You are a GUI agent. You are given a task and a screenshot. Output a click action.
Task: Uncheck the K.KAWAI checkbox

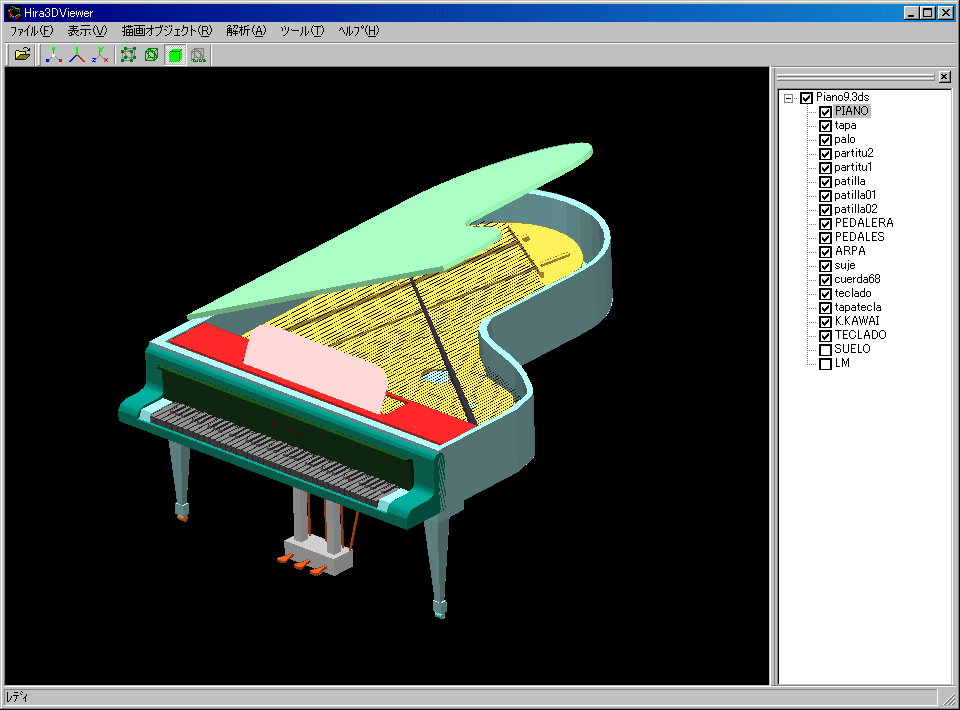(x=825, y=321)
